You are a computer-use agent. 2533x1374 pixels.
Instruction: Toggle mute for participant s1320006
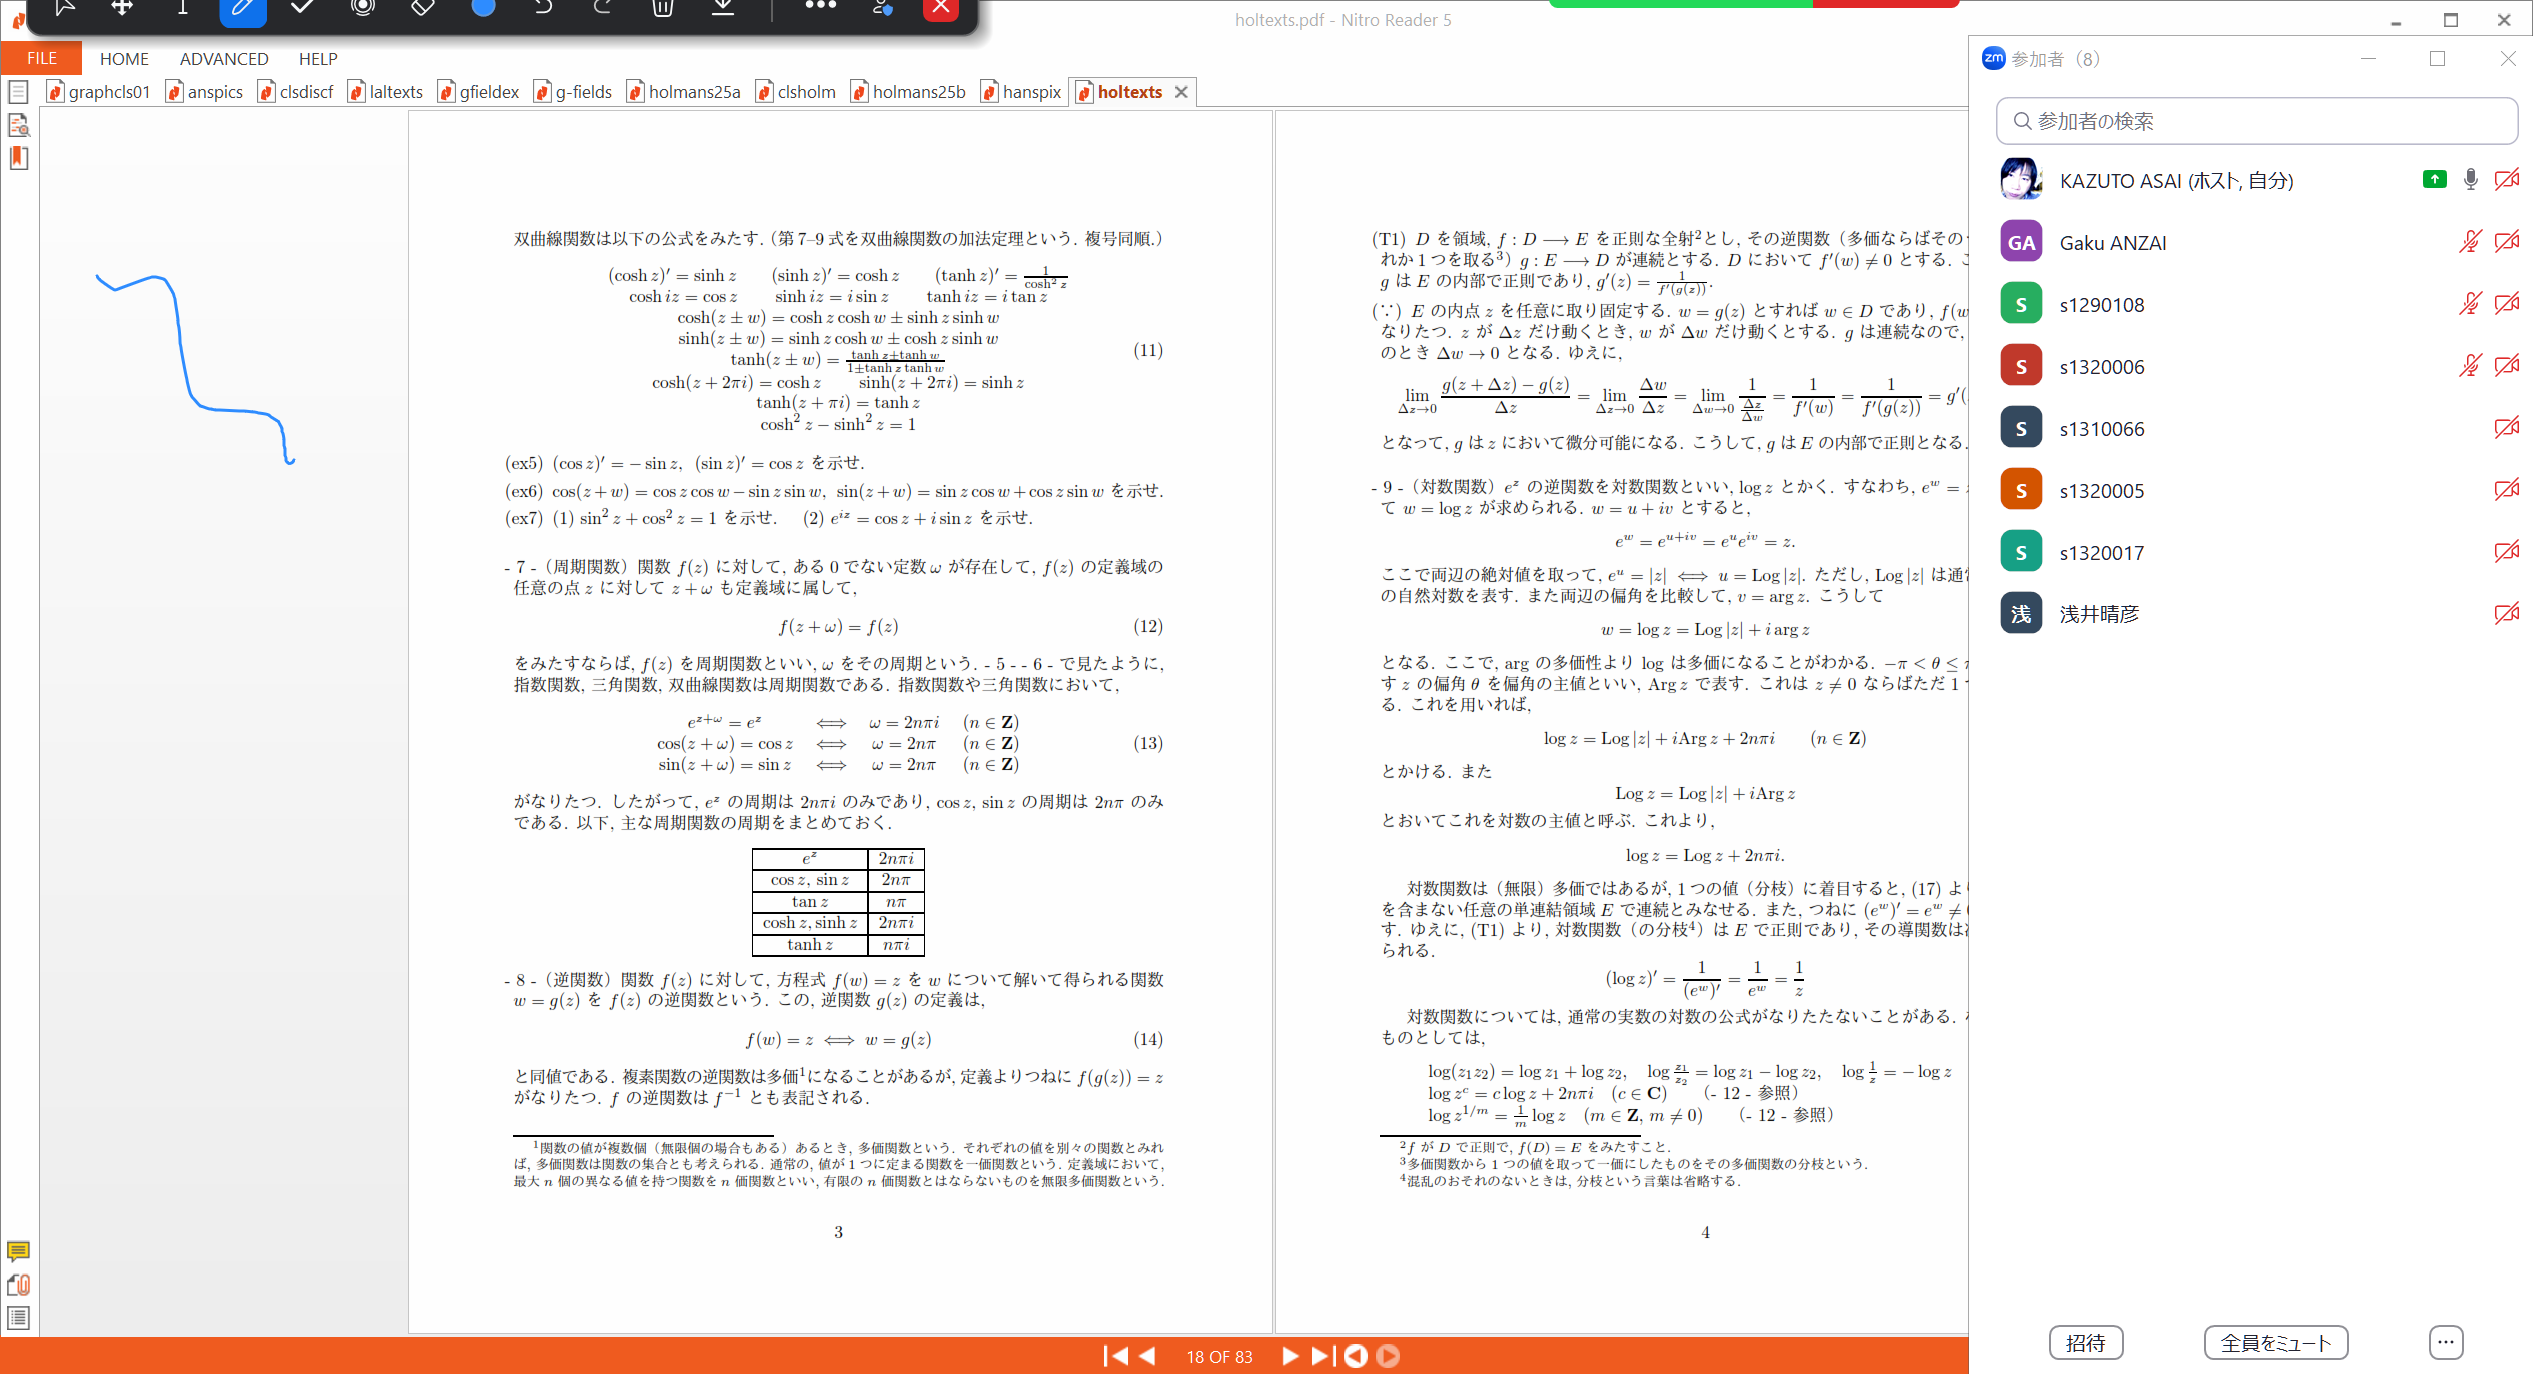2469,365
